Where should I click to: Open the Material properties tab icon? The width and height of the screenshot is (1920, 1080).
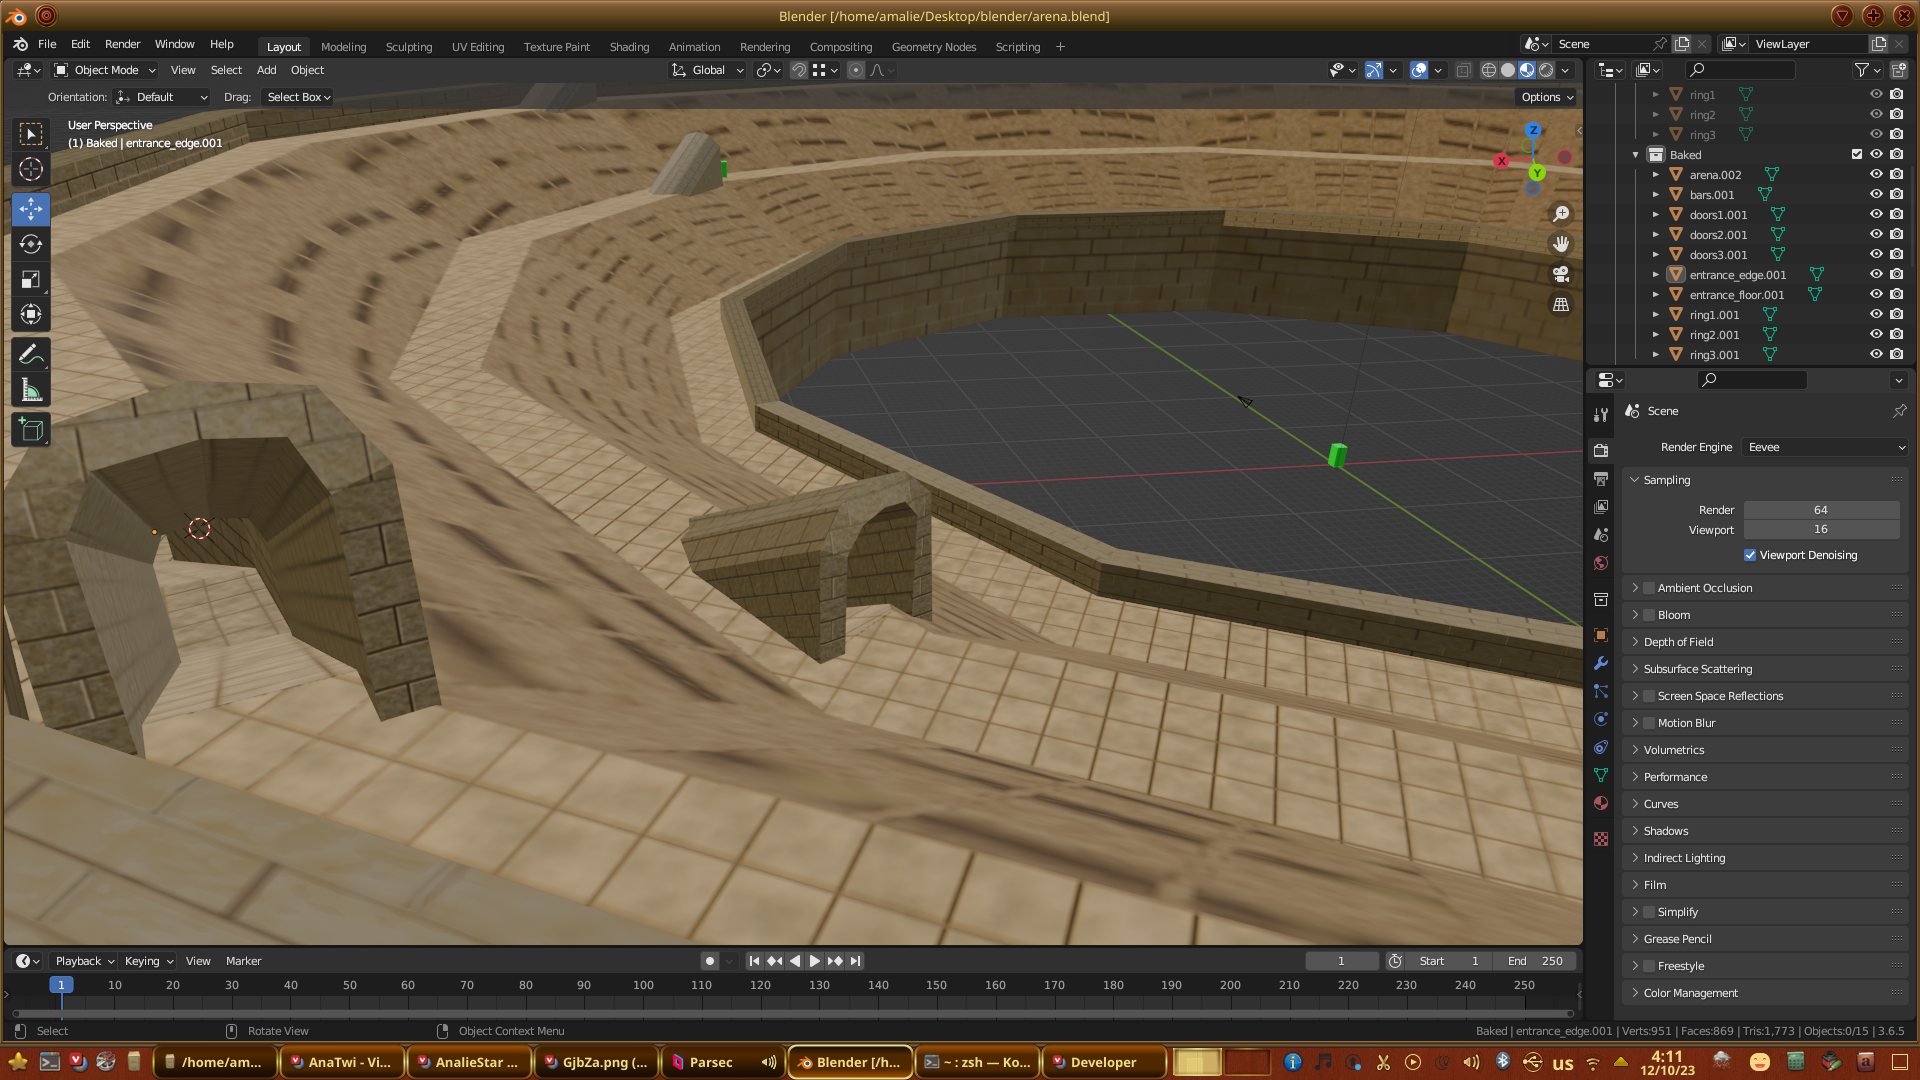point(1601,803)
